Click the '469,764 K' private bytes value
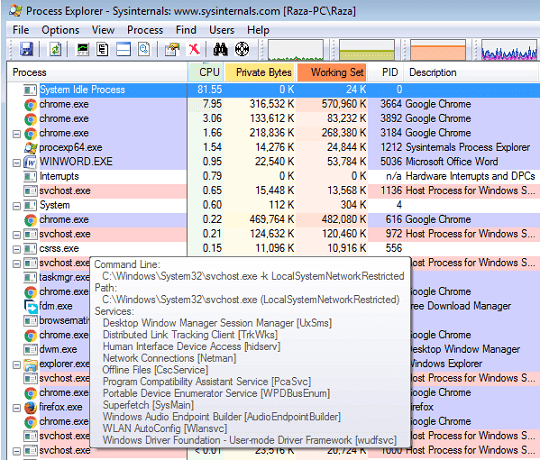Viewport: 540px width, 460px height. 272,219
